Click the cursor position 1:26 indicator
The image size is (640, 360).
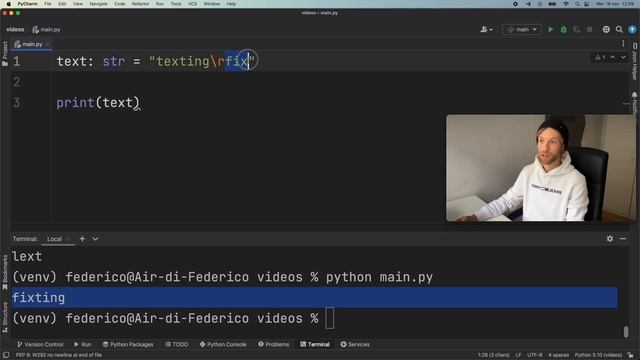(493, 355)
